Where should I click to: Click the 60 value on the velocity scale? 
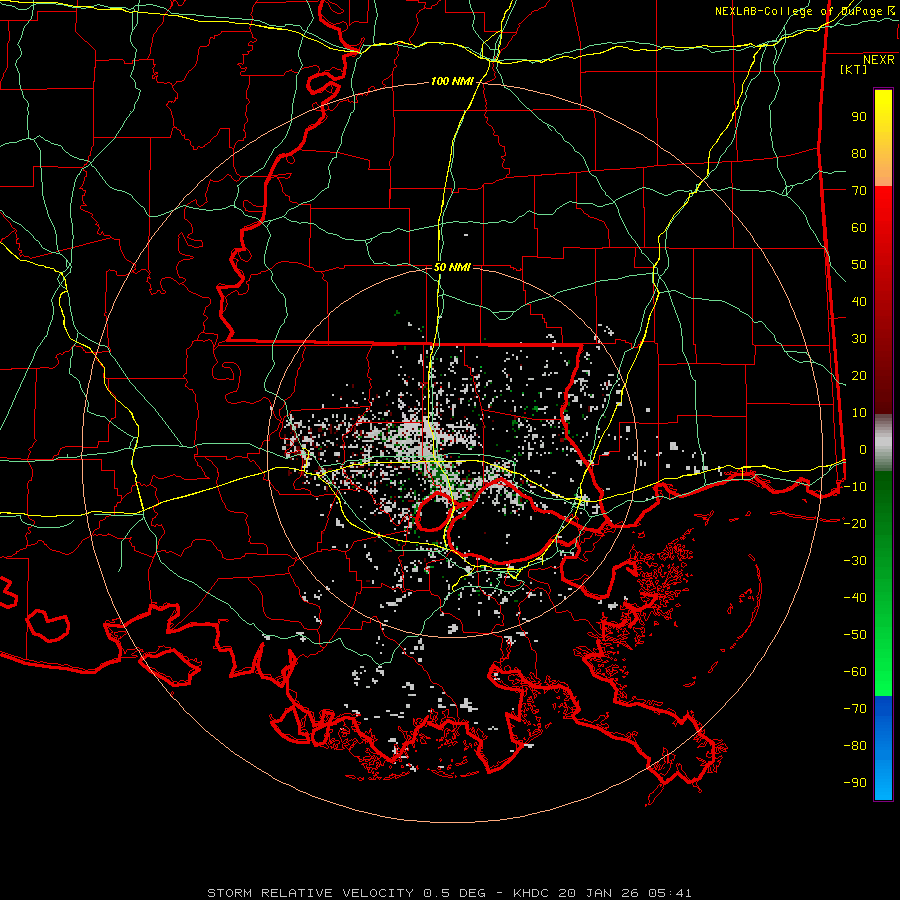pyautogui.click(x=859, y=228)
